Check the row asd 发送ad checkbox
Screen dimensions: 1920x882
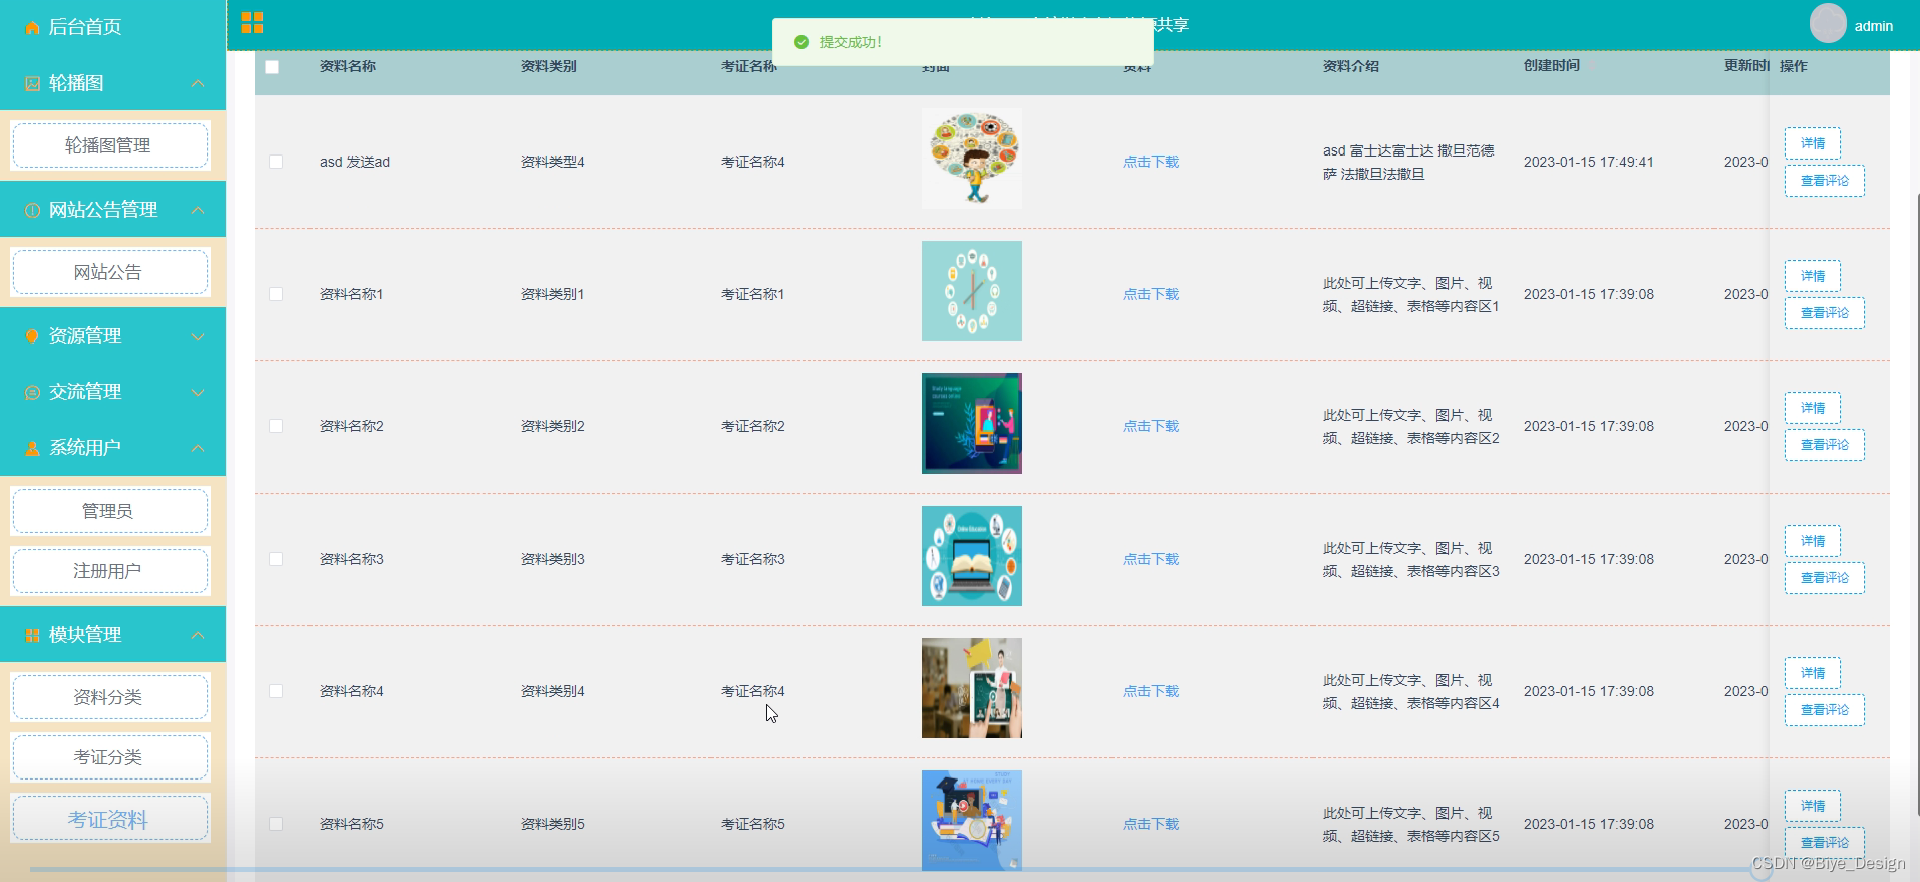point(276,162)
